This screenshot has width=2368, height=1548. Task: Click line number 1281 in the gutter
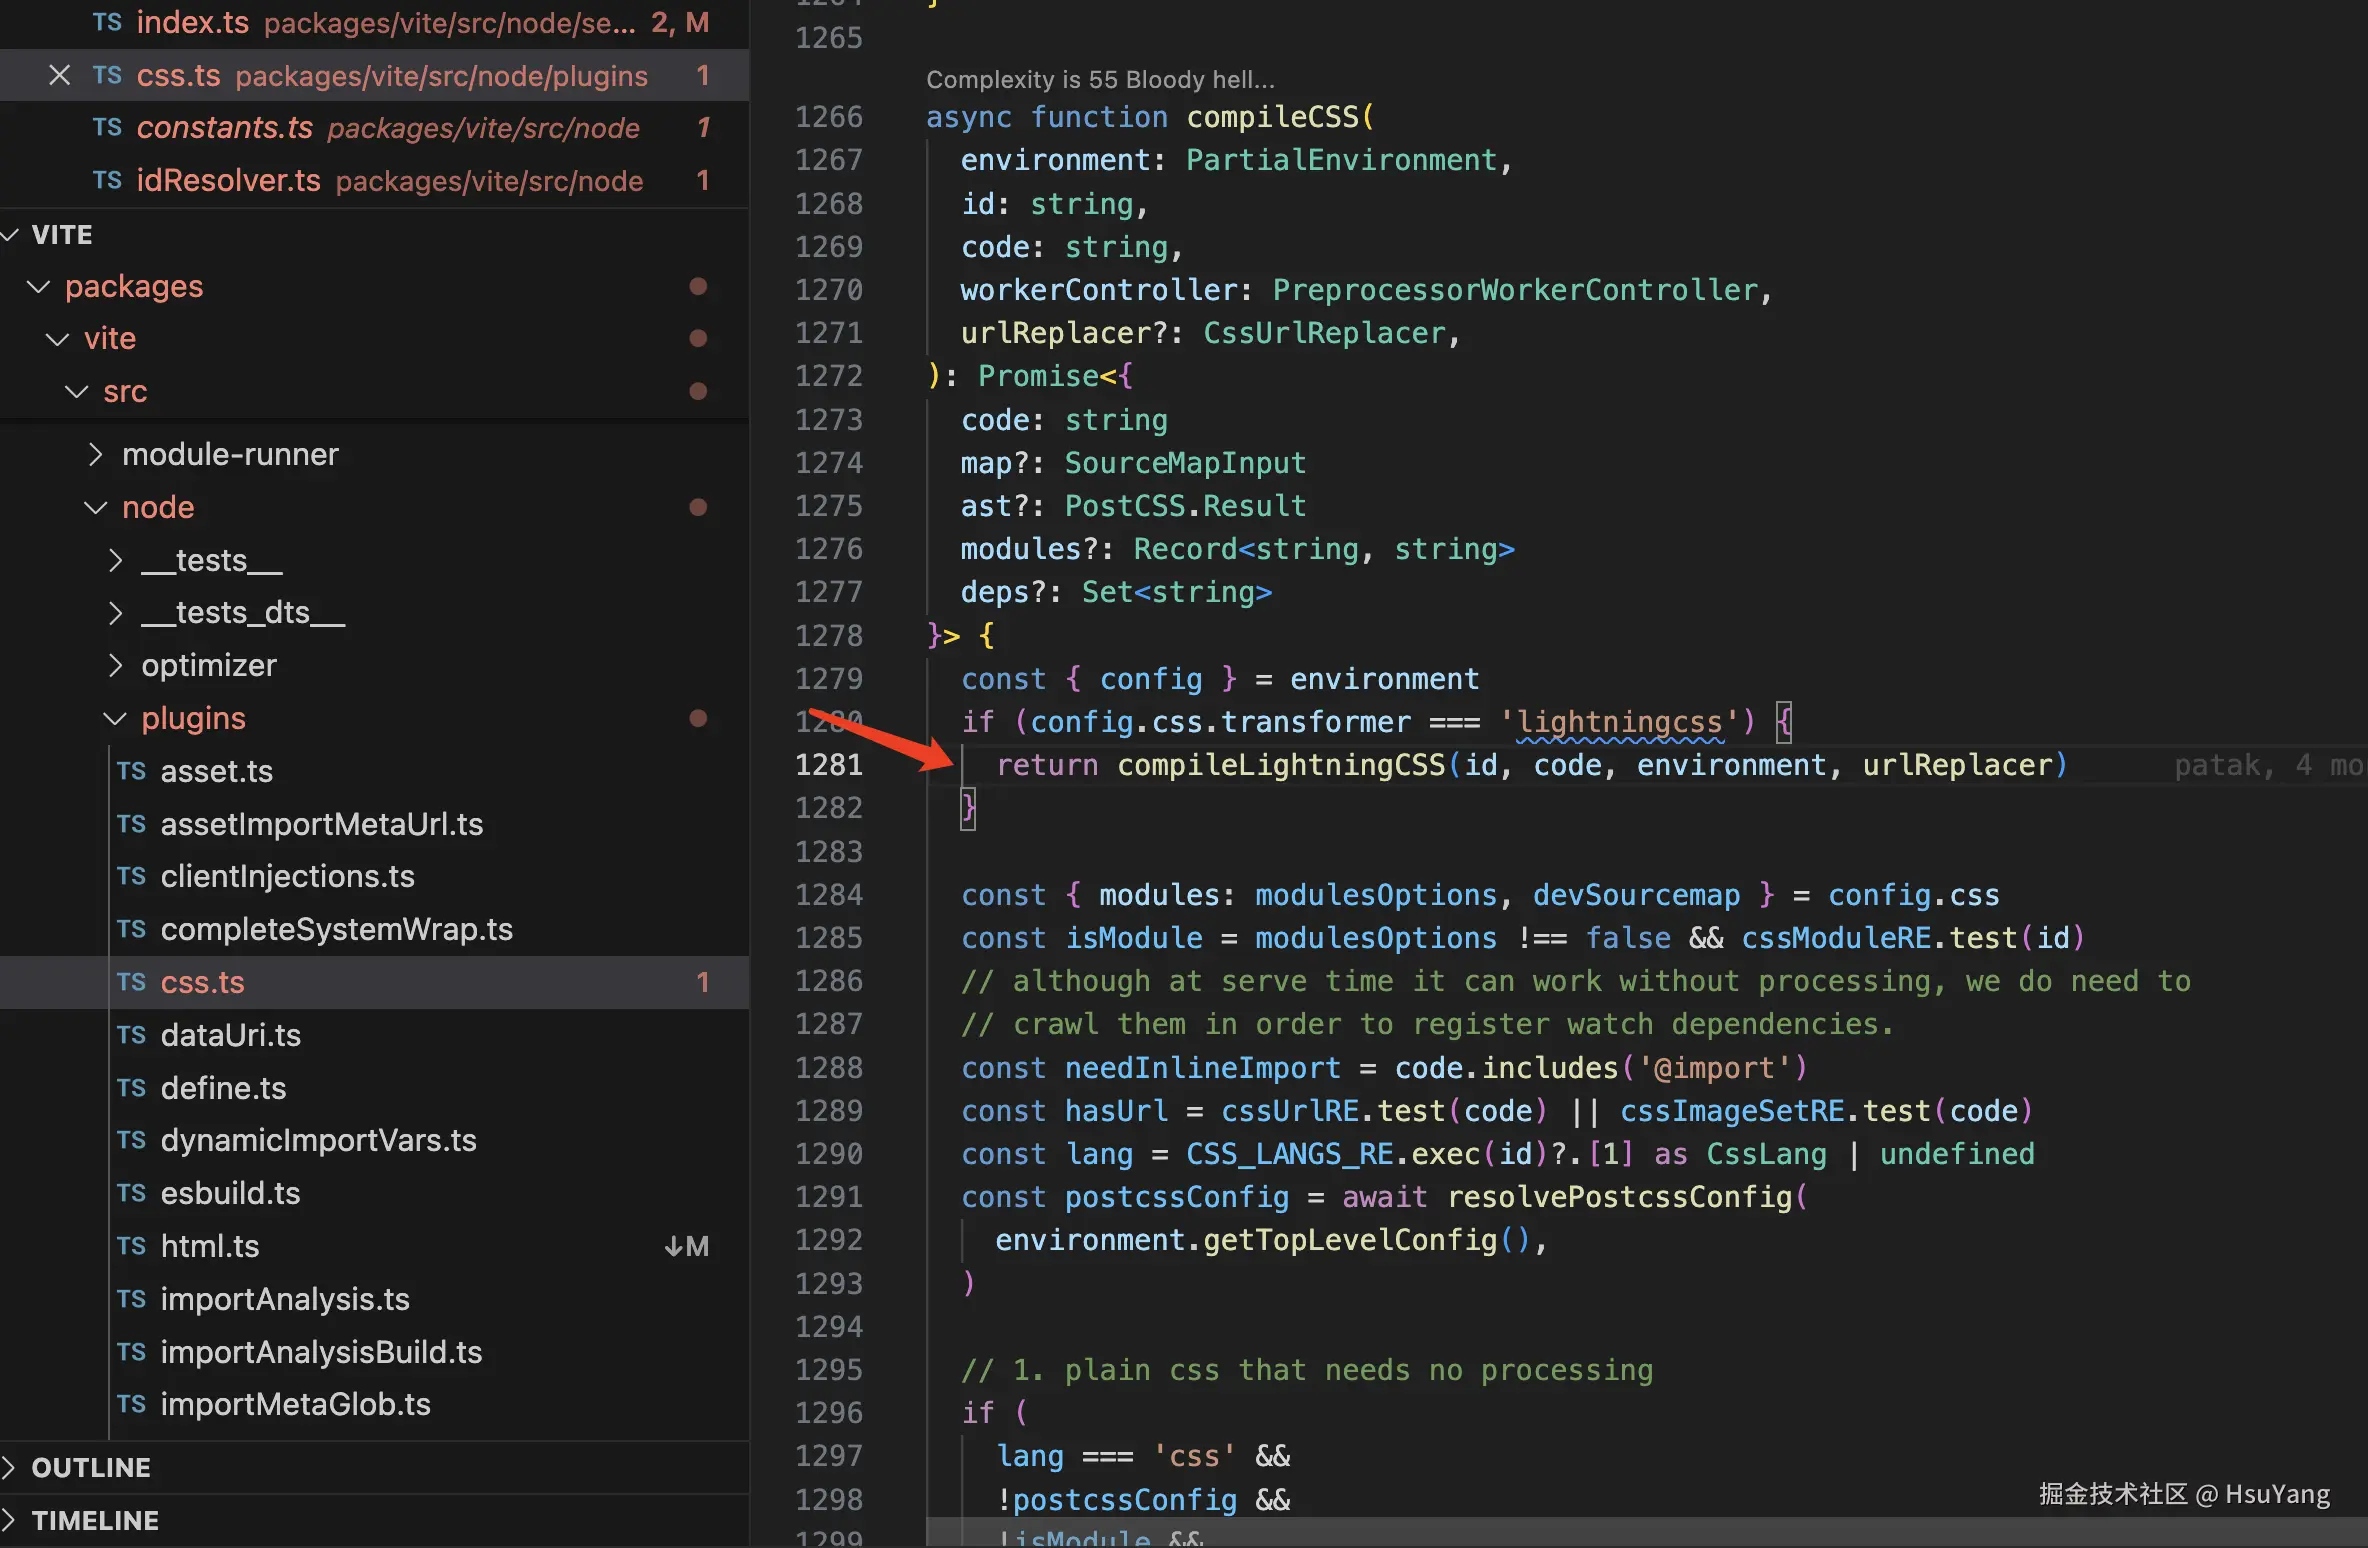tap(828, 765)
